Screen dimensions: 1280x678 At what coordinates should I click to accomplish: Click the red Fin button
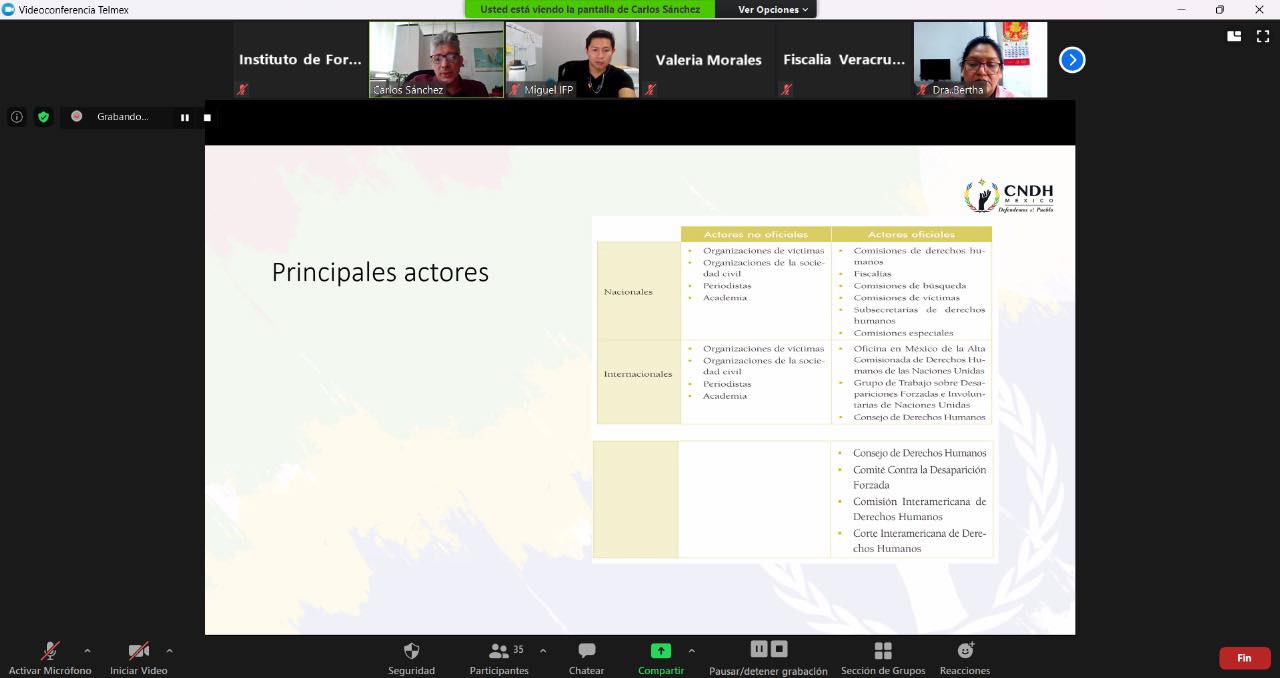pyautogui.click(x=1244, y=658)
